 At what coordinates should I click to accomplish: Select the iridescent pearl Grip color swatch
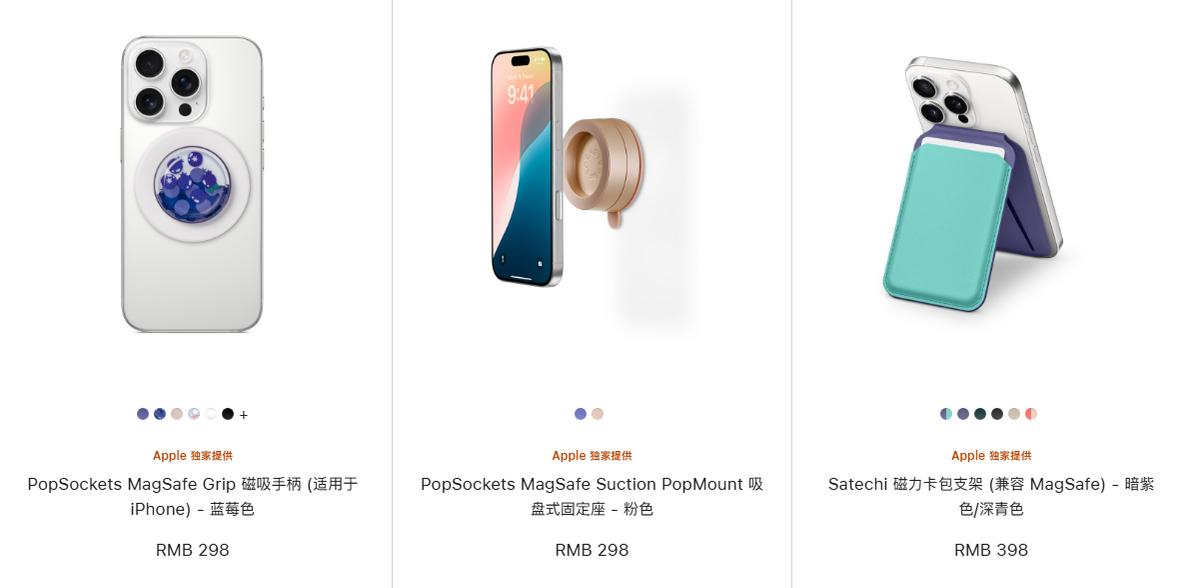194,414
